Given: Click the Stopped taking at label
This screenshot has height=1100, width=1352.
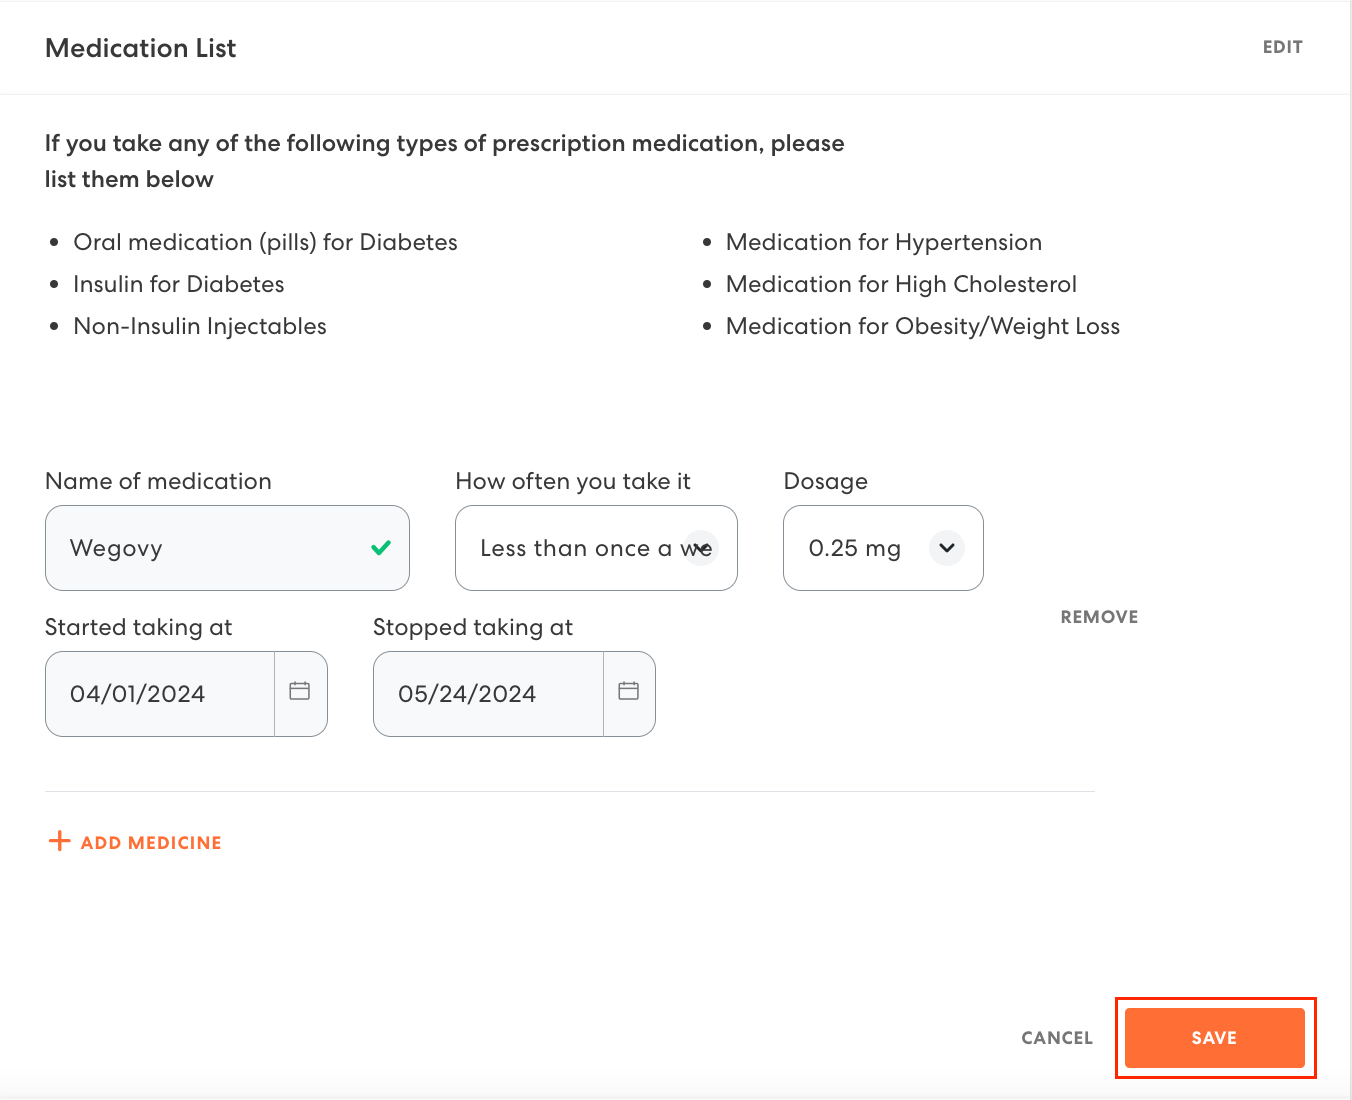Looking at the screenshot, I should click(472, 627).
